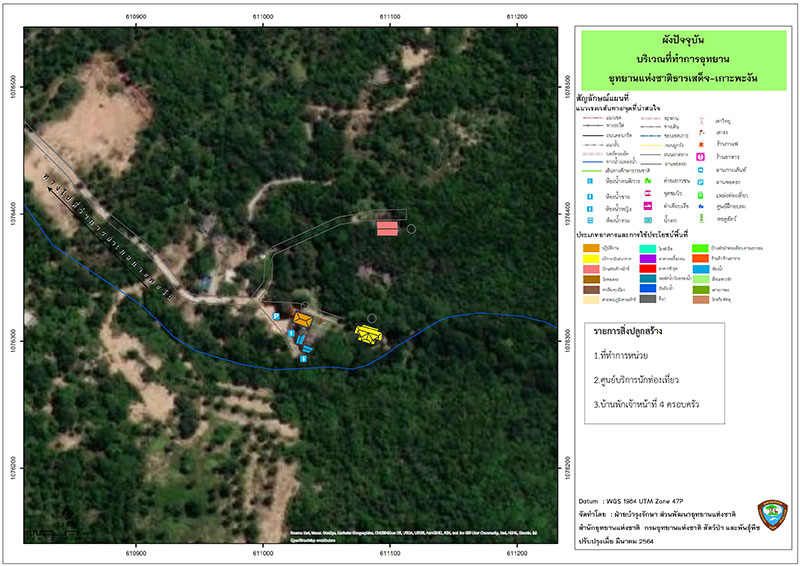Click the circle marker above the yellow building
800x566 pixels.
371,318
